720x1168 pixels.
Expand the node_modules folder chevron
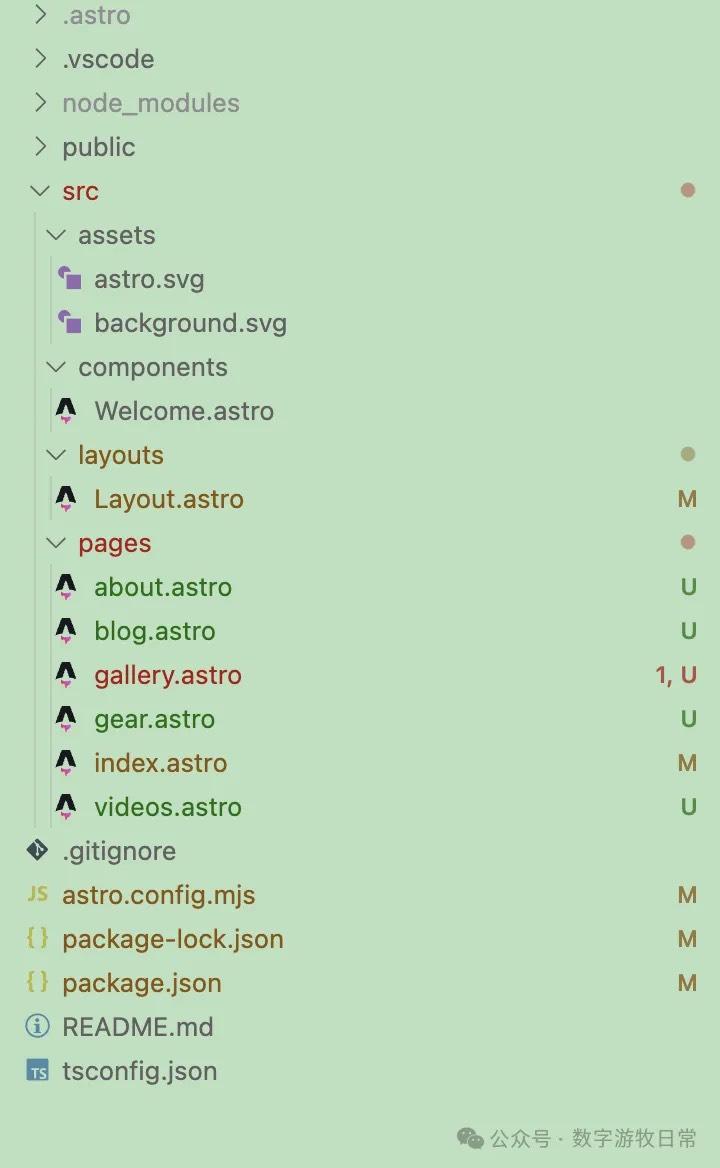pyautogui.click(x=40, y=103)
